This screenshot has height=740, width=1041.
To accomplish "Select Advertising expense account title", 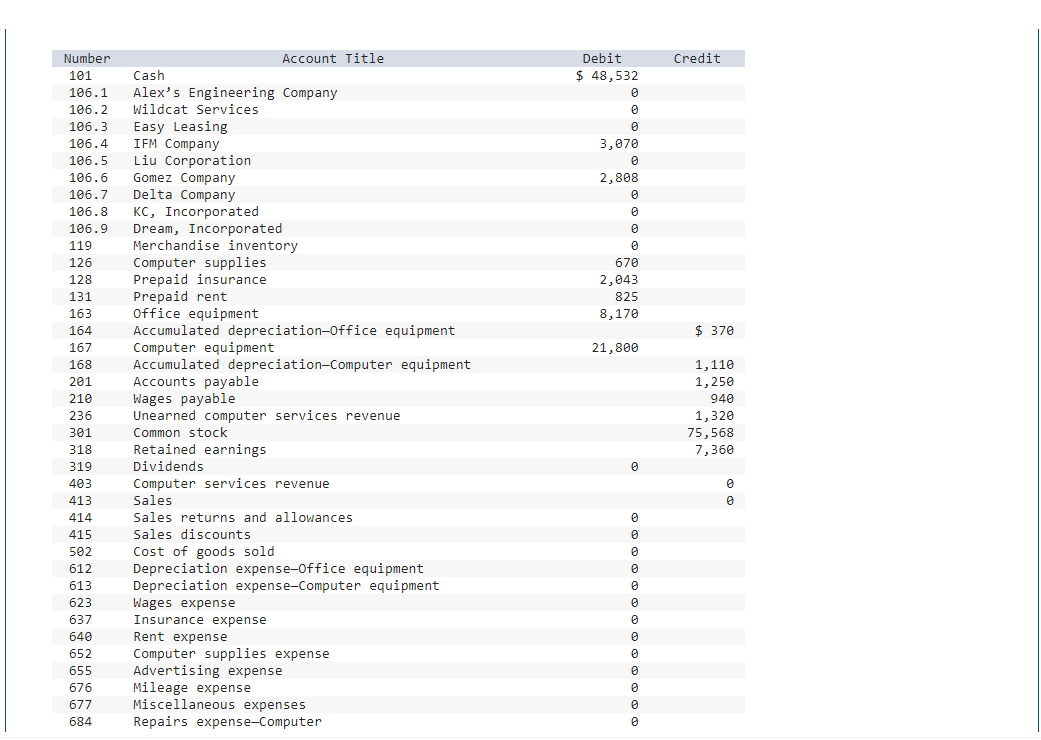I will click(x=208, y=671).
